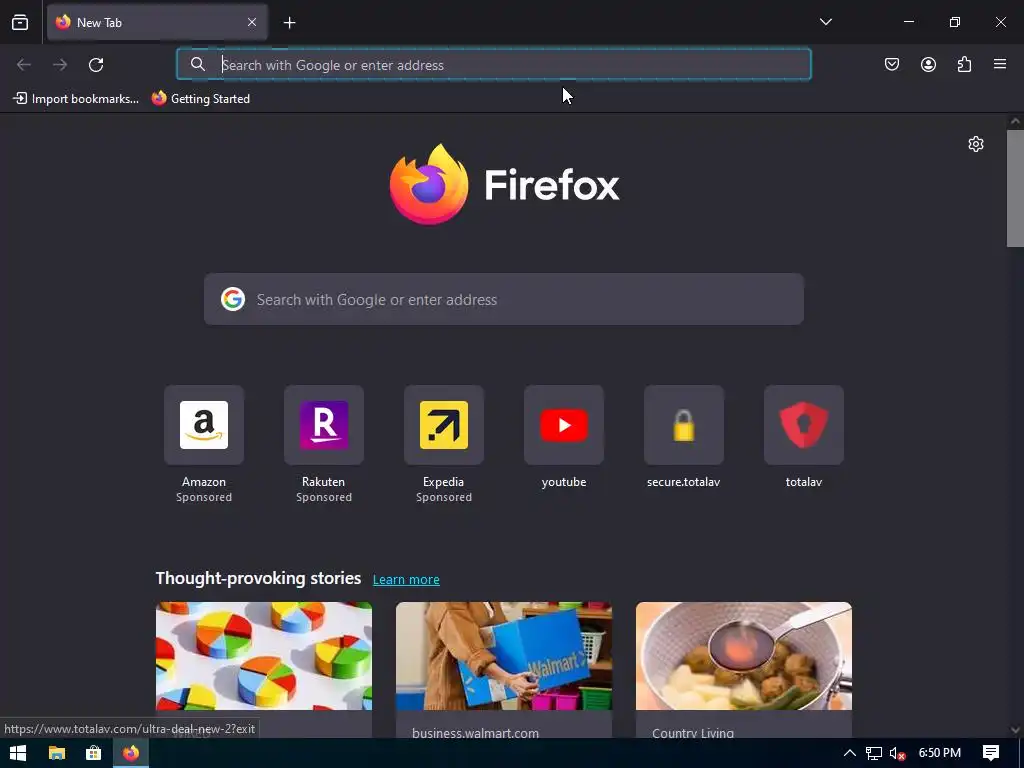The height and width of the screenshot is (768, 1024).
Task: Open Save to Pocket icon
Action: pyautogui.click(x=892, y=64)
